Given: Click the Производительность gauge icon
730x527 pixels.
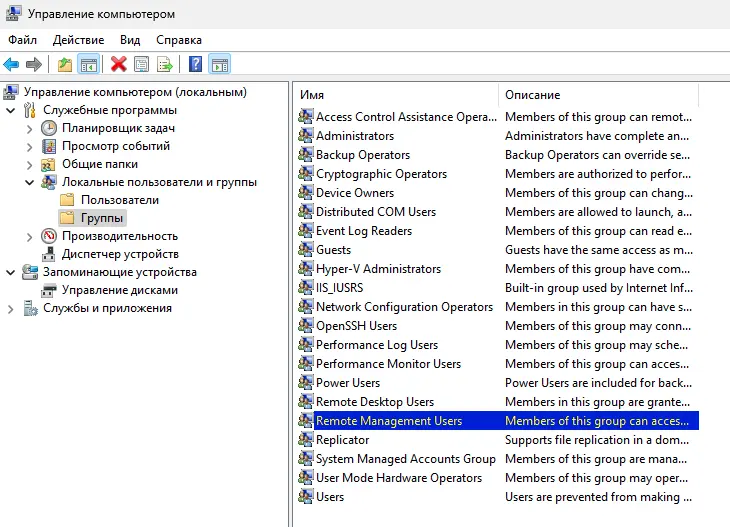Looking at the screenshot, I should point(49,236).
